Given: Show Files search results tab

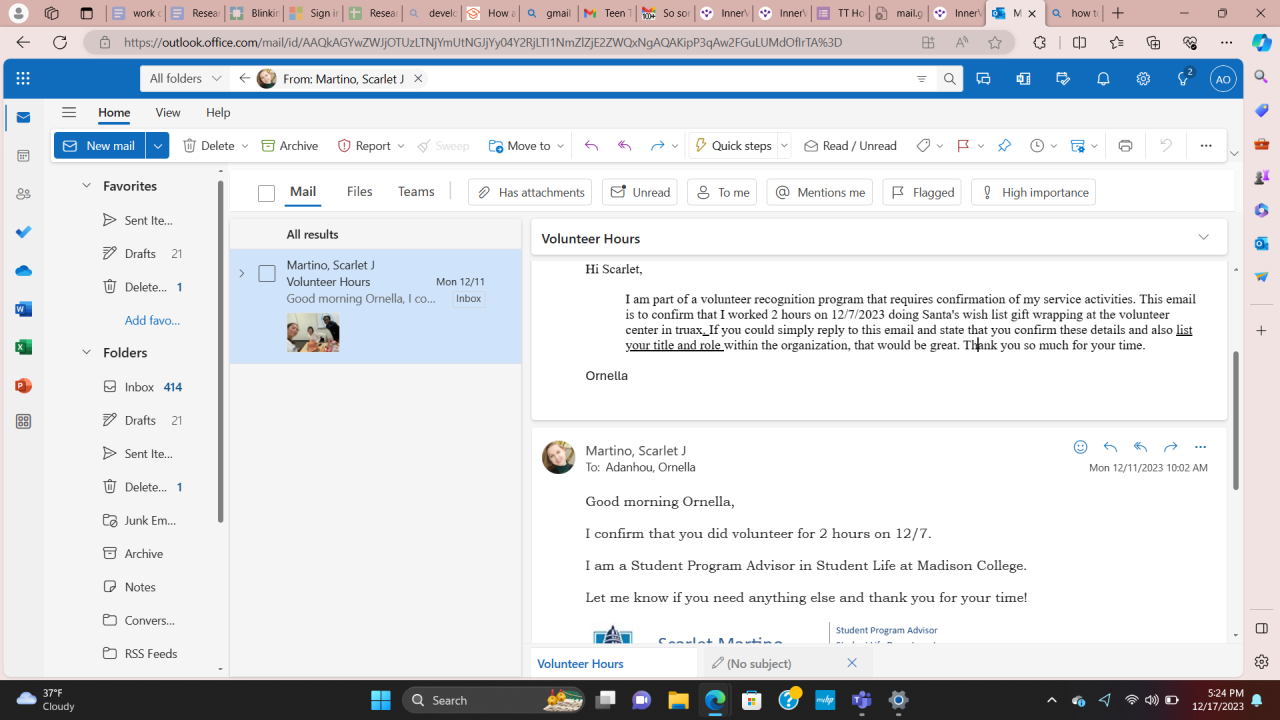Looking at the screenshot, I should point(360,192).
